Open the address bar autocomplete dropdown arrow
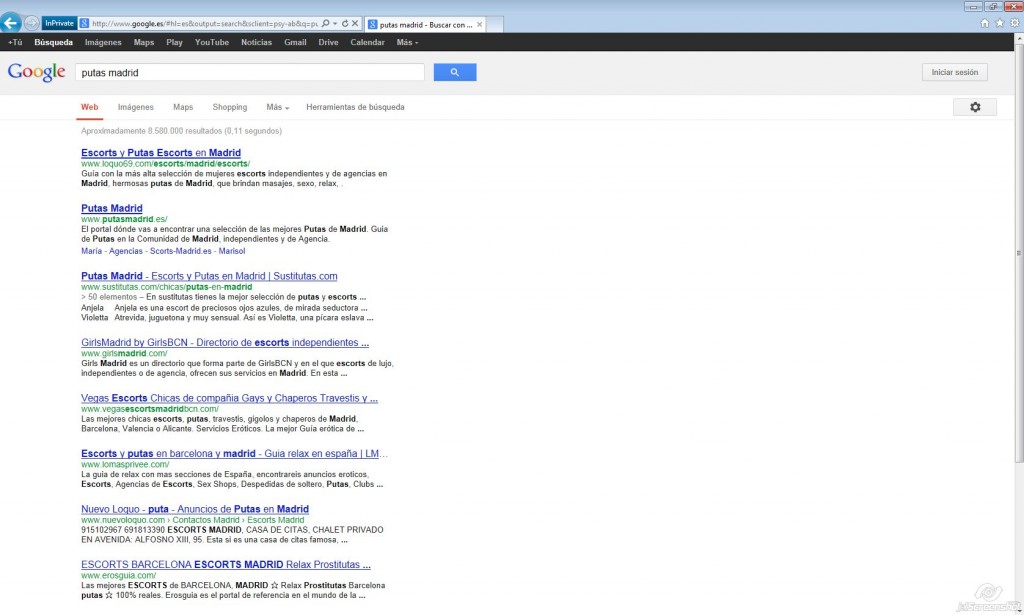The height and width of the screenshot is (615, 1024). [335, 24]
